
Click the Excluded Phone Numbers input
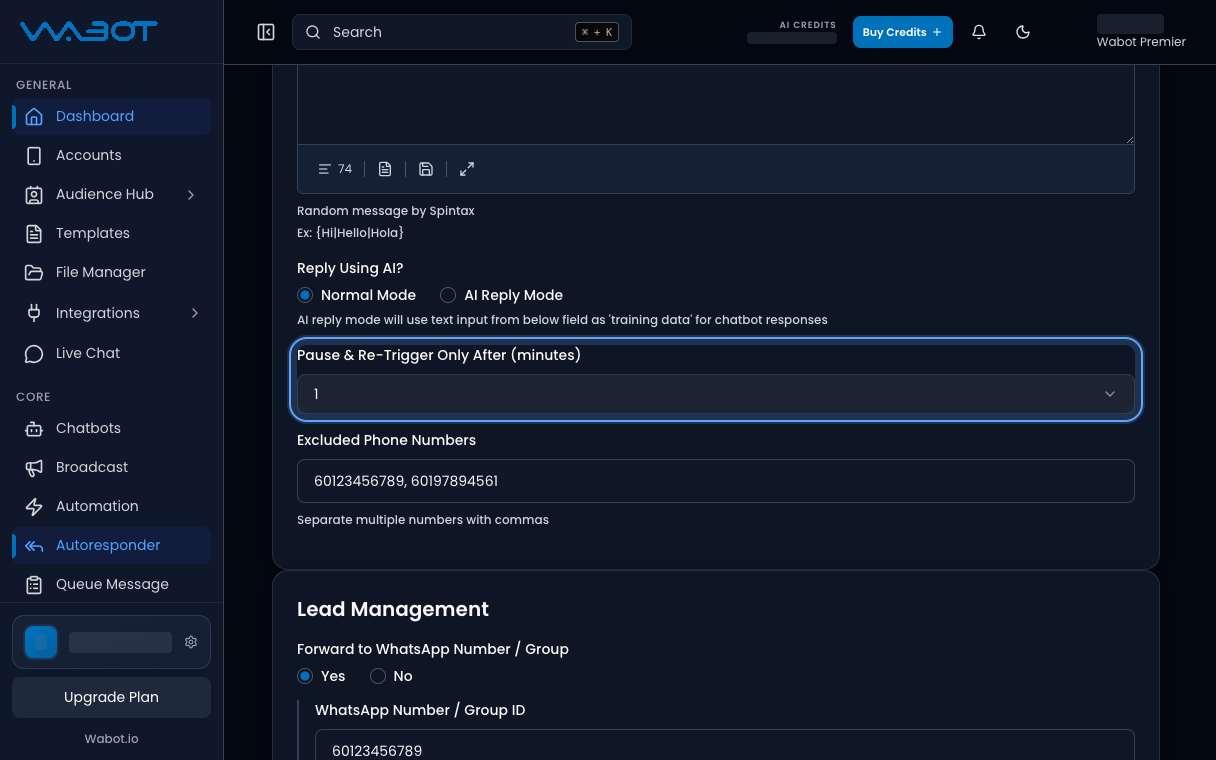tap(716, 481)
